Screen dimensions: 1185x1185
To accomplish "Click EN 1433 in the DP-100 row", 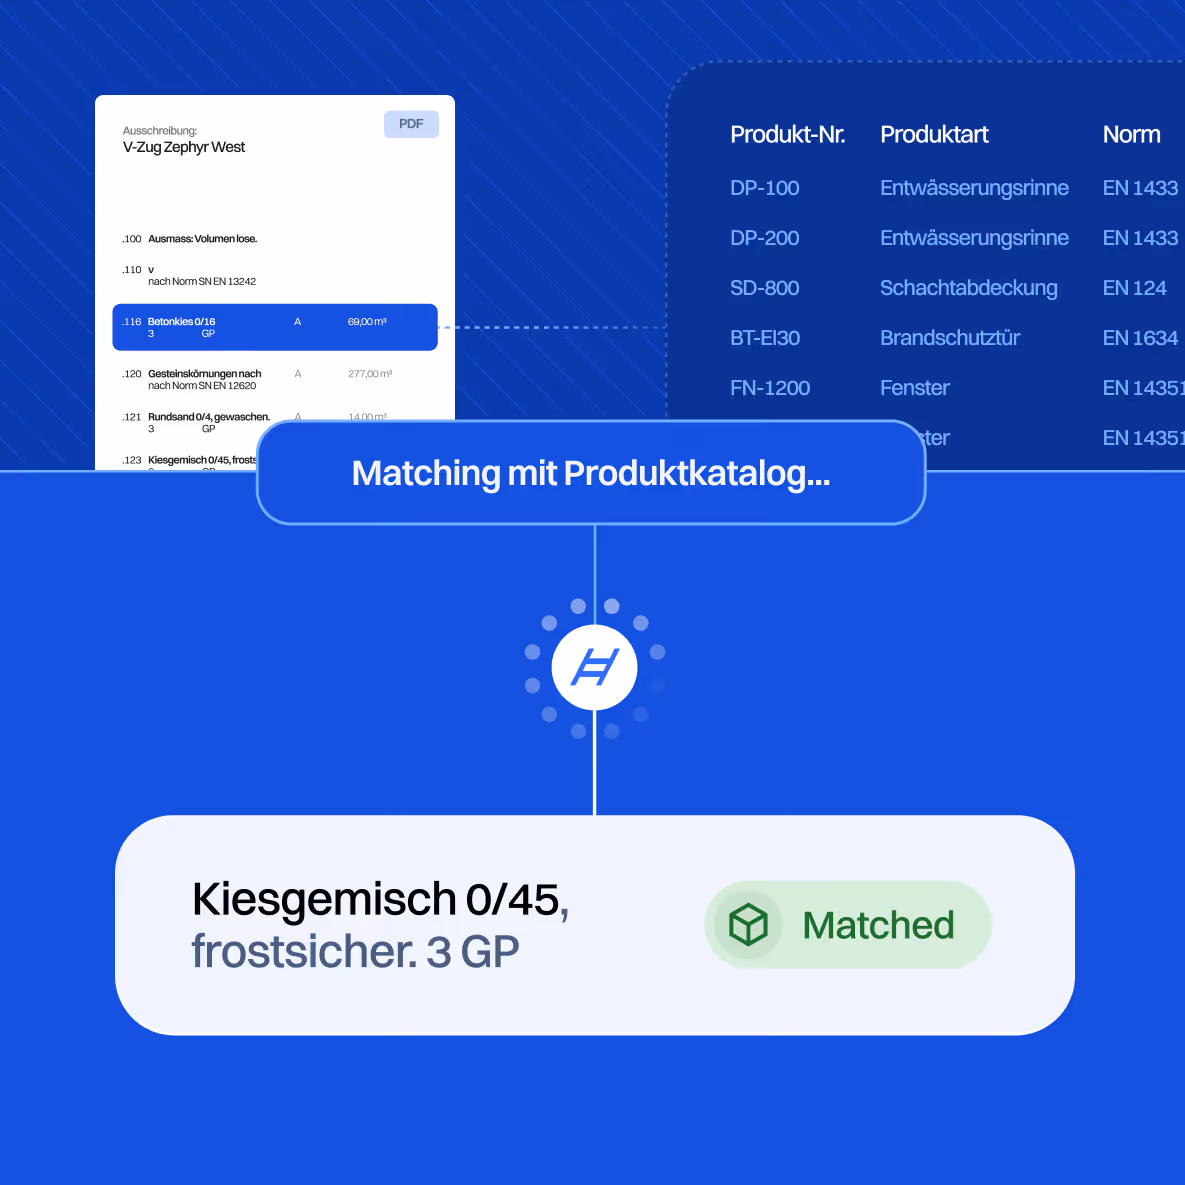I will point(1140,188).
